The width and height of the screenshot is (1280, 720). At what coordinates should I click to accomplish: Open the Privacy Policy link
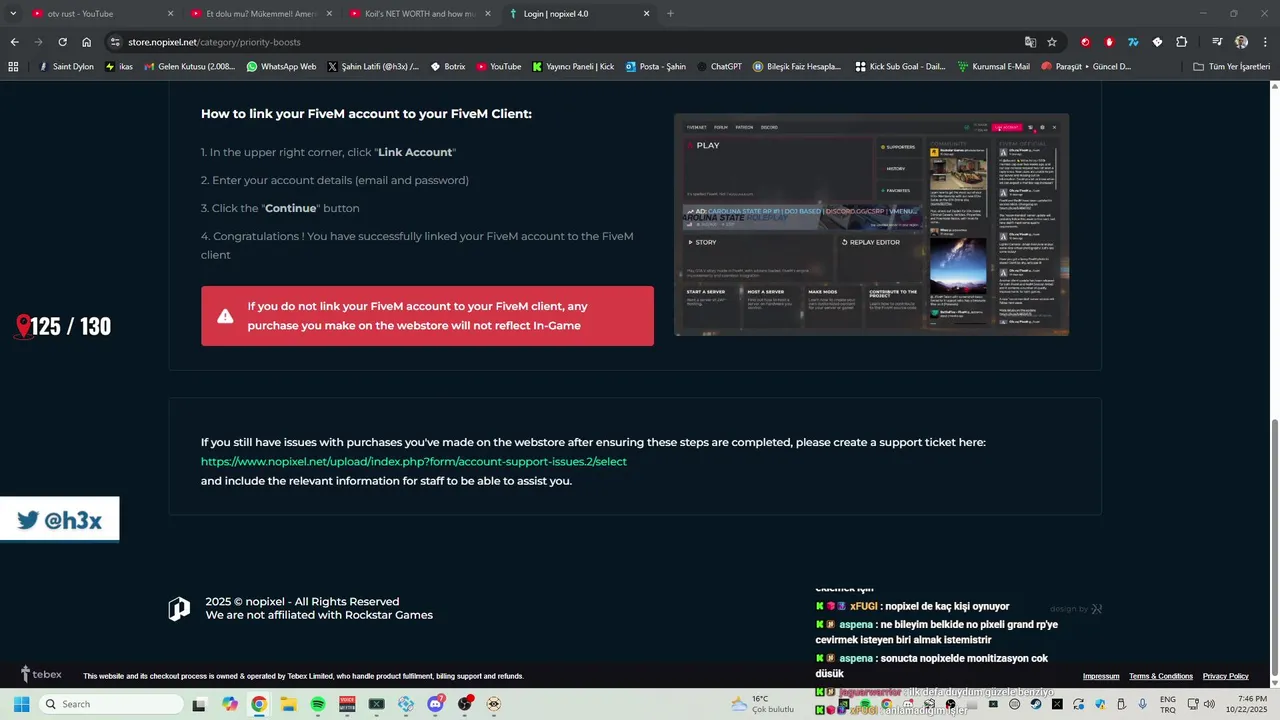[x=1226, y=676]
